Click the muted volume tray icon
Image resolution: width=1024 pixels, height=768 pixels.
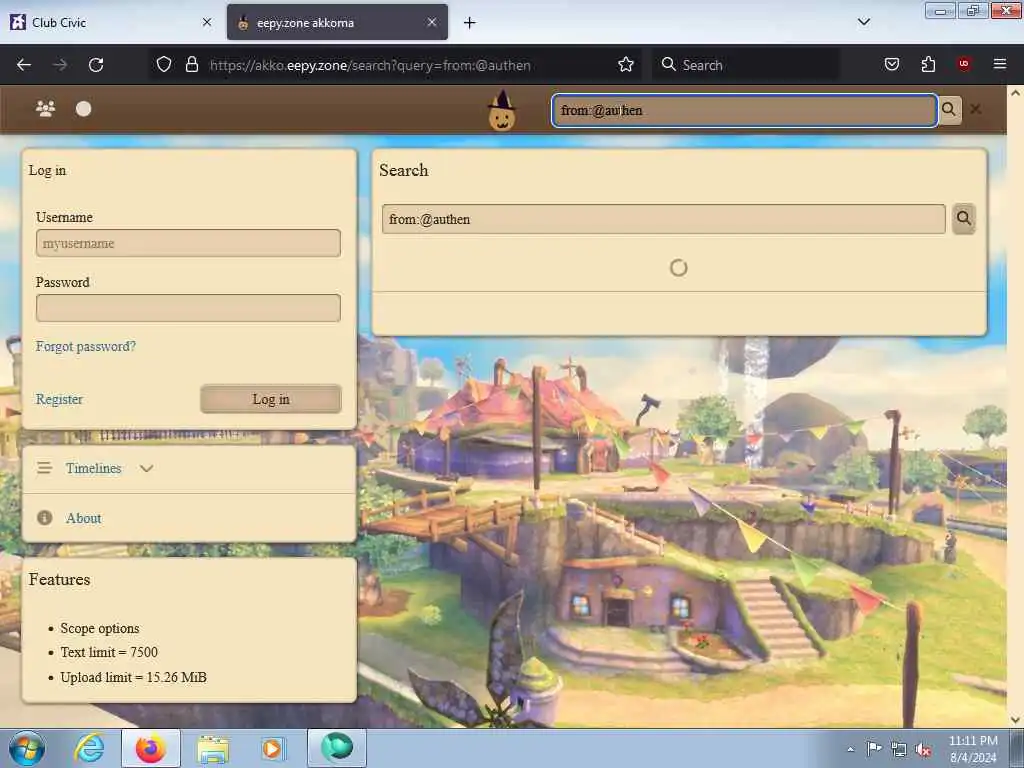click(x=923, y=749)
